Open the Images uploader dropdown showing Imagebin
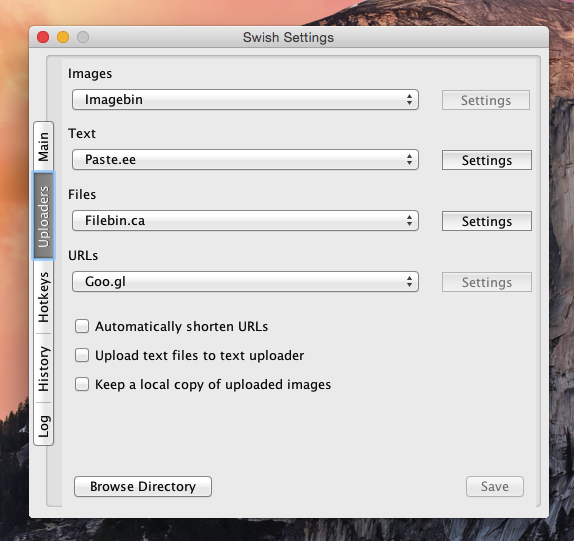This screenshot has height=541, width=574. [x=245, y=100]
